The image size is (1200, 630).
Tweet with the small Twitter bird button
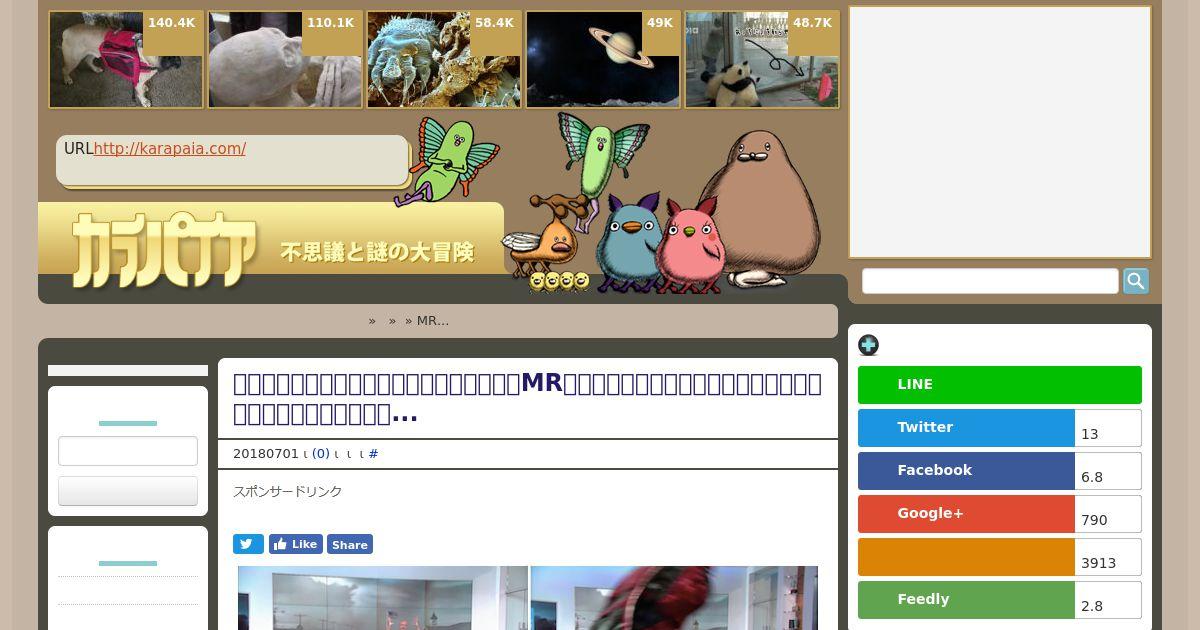pos(248,544)
